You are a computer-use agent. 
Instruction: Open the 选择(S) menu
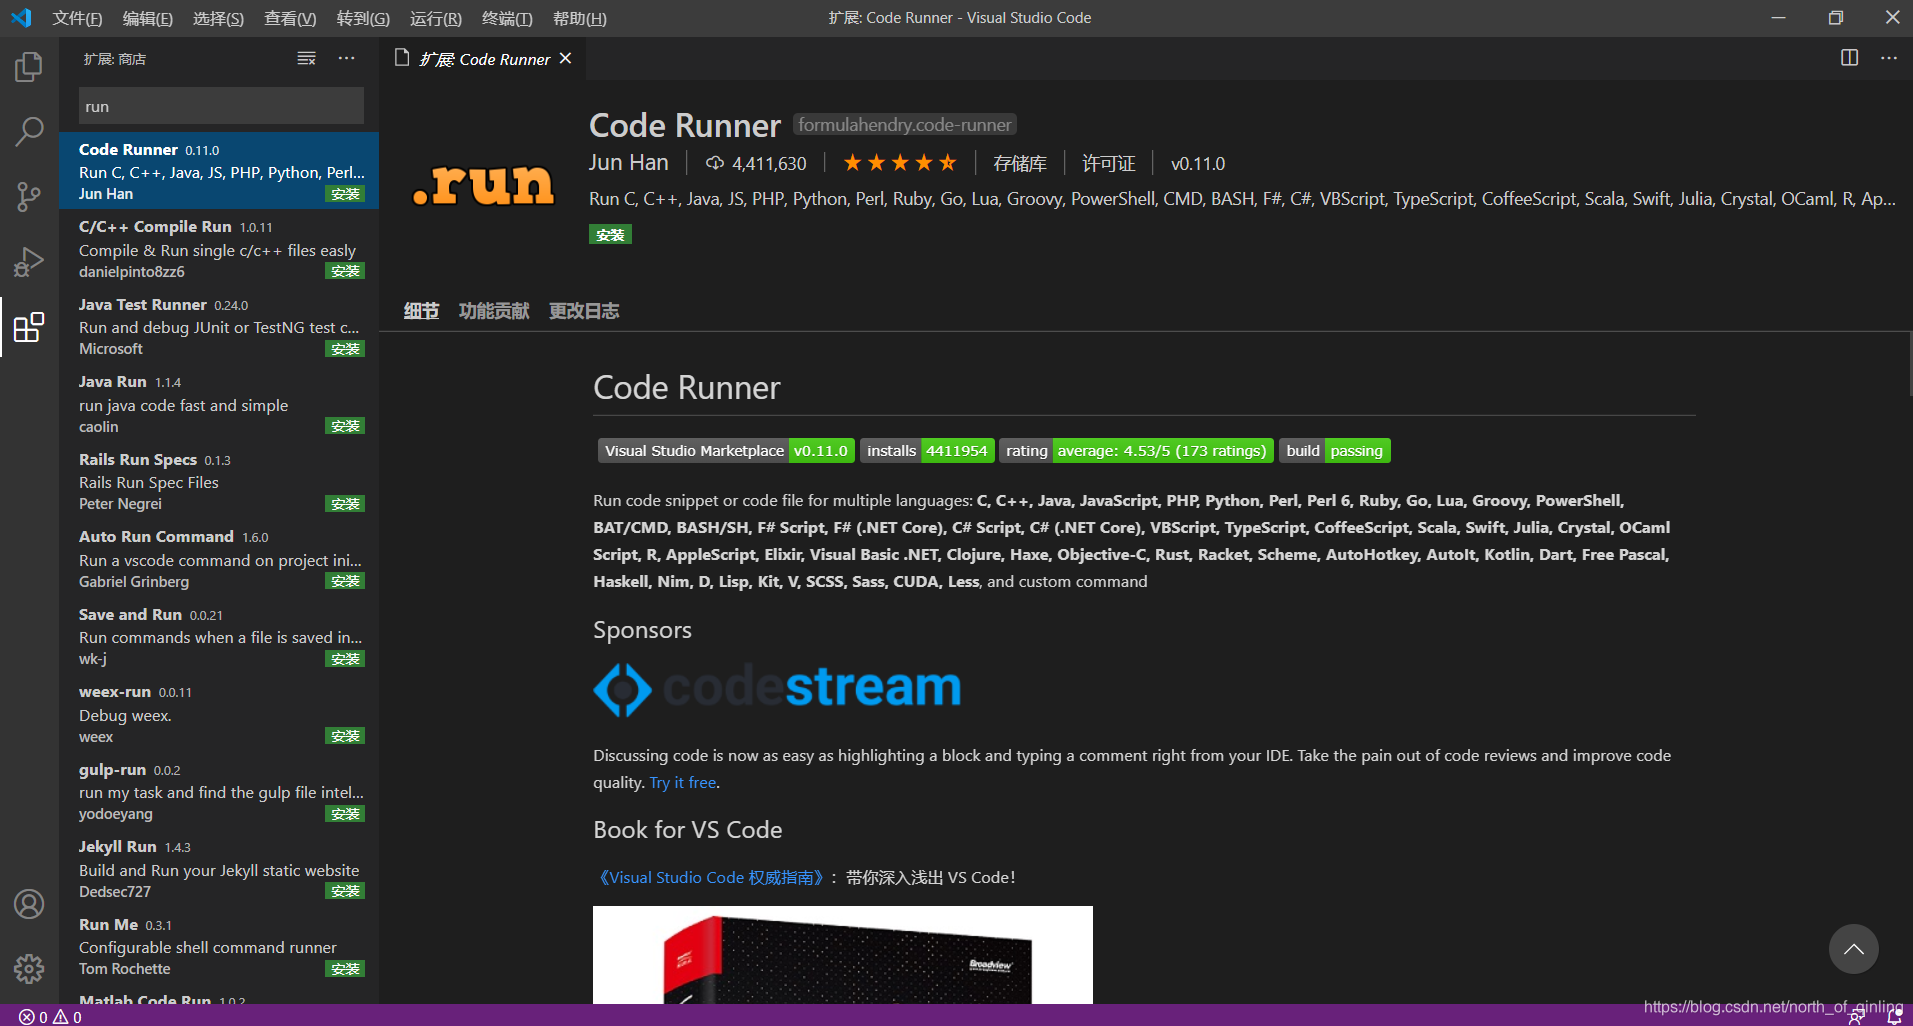[218, 18]
